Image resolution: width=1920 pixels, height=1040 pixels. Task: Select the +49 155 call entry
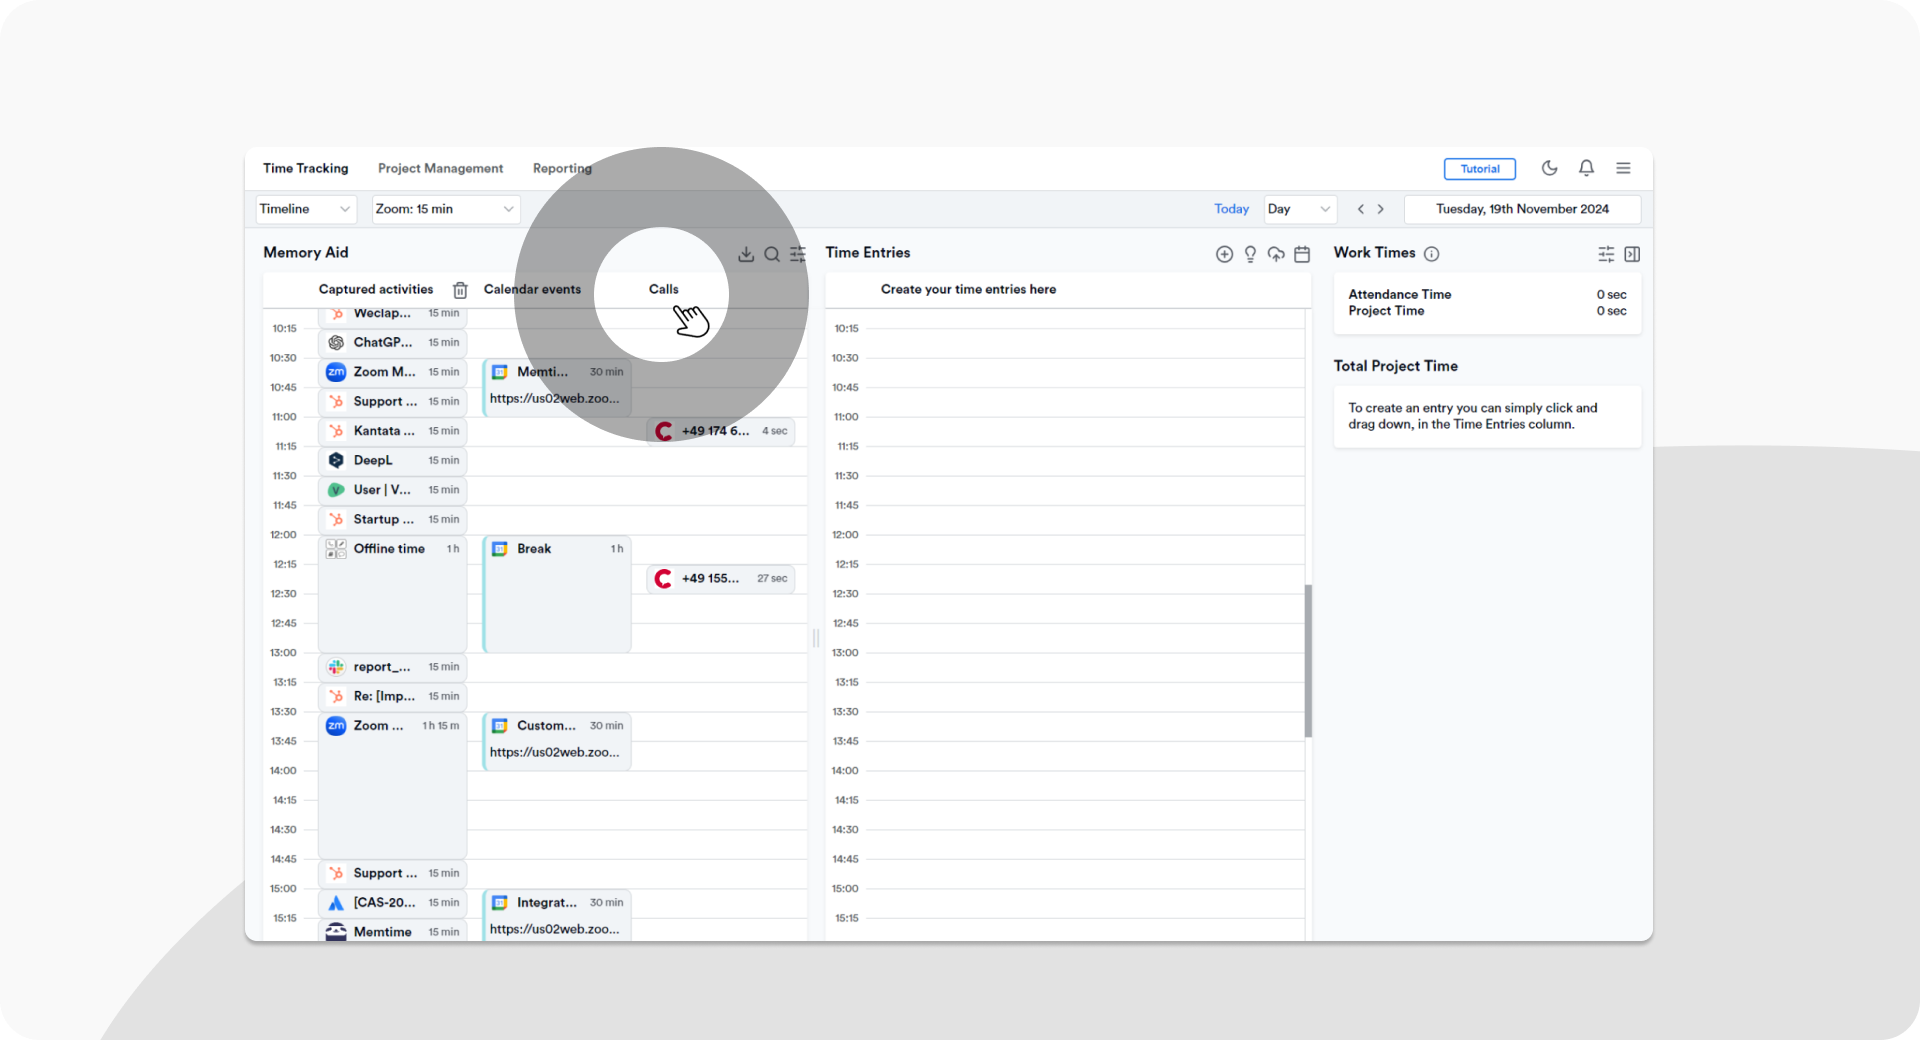click(x=721, y=579)
